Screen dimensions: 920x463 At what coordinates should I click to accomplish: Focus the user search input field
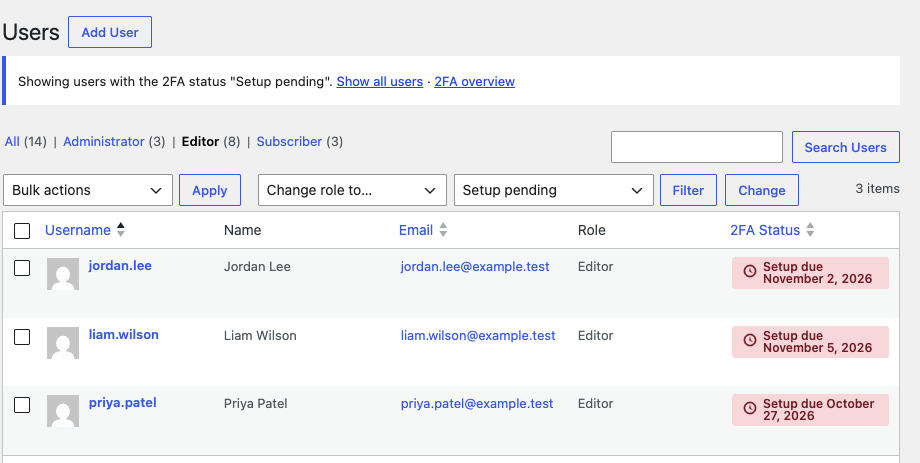click(697, 147)
